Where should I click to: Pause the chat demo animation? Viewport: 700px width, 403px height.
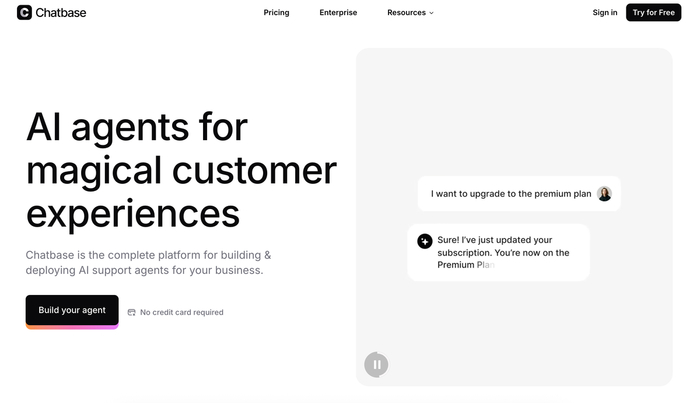376,365
